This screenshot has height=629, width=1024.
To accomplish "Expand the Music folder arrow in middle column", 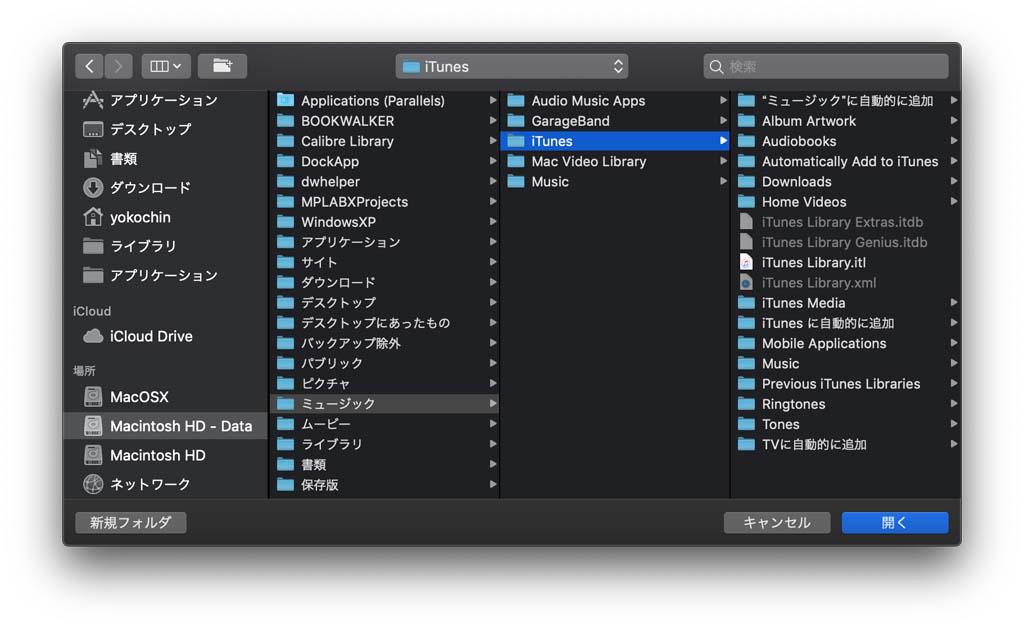I will point(723,182).
